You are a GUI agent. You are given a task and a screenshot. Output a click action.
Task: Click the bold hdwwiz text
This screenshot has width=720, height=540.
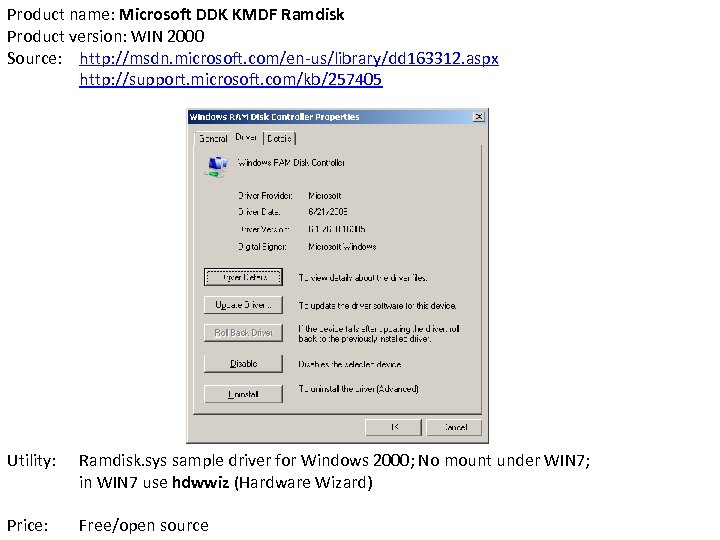pos(200,483)
